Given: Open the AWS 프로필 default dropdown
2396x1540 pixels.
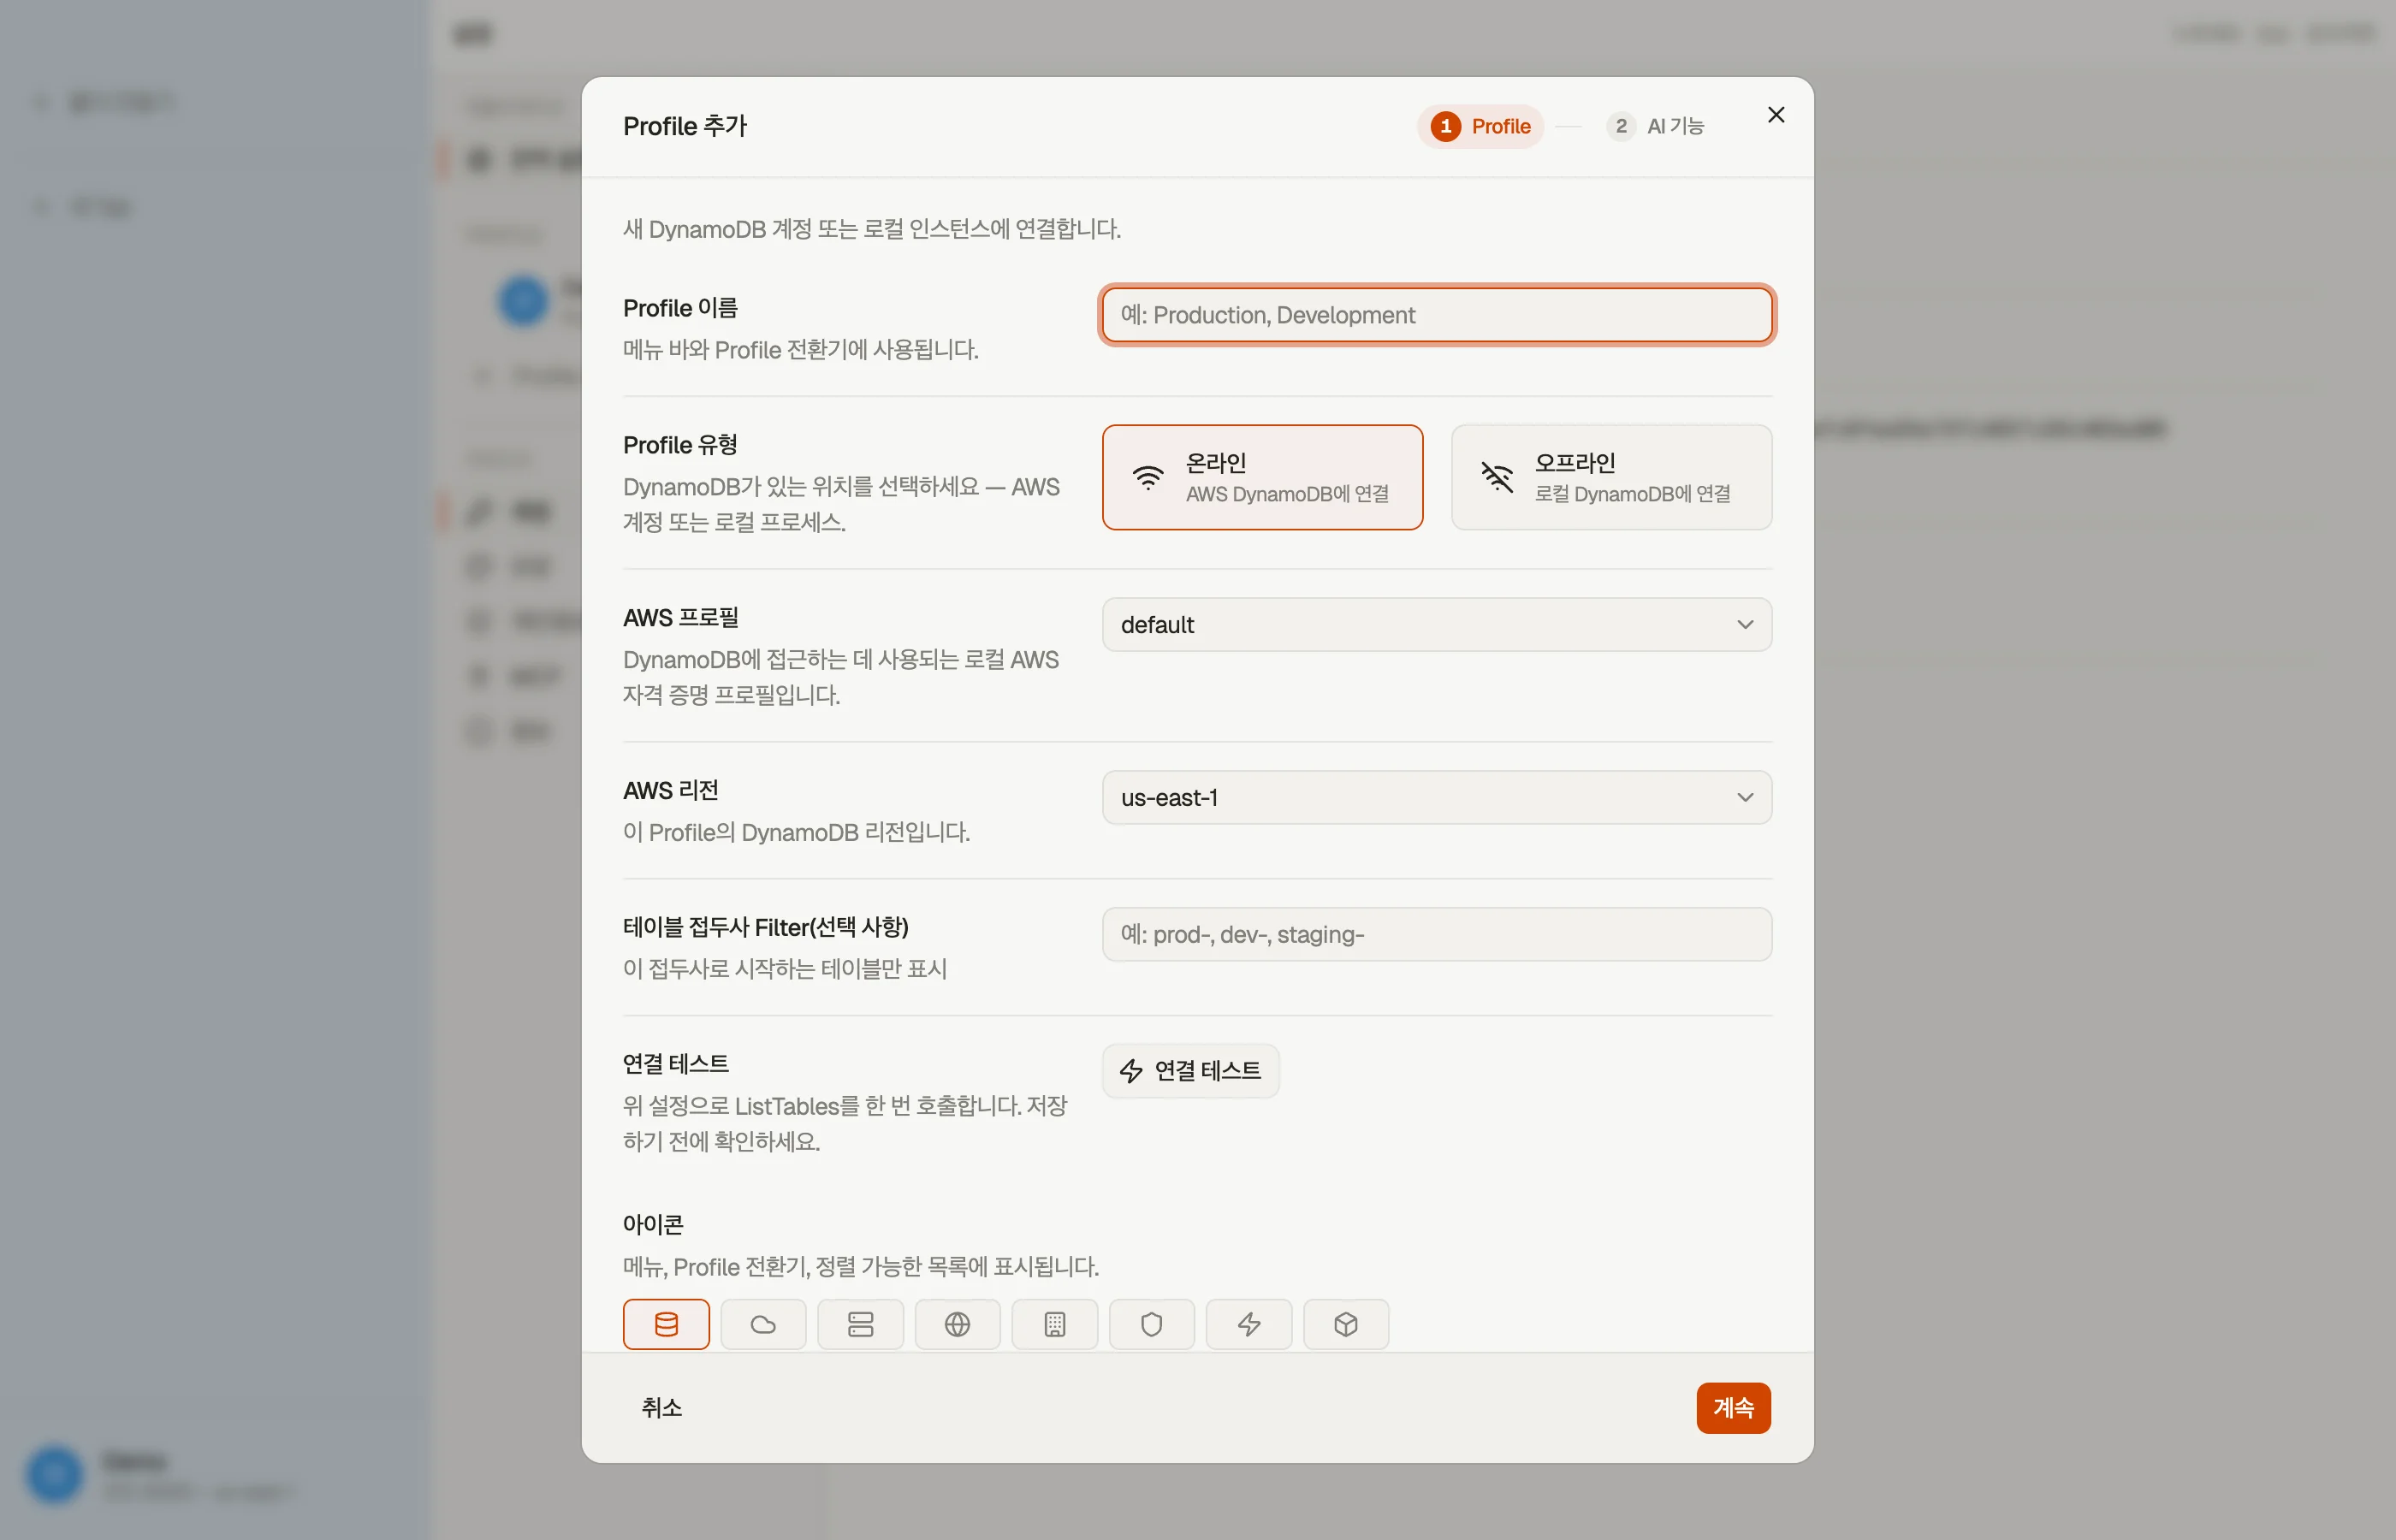Looking at the screenshot, I should click(1436, 625).
